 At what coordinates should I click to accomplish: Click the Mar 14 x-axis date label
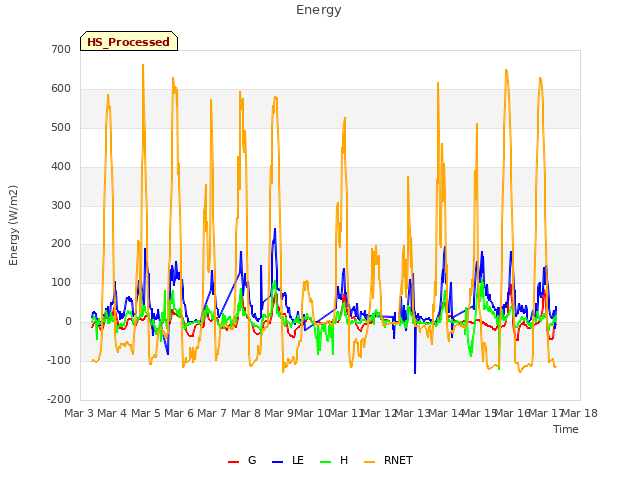446,413
